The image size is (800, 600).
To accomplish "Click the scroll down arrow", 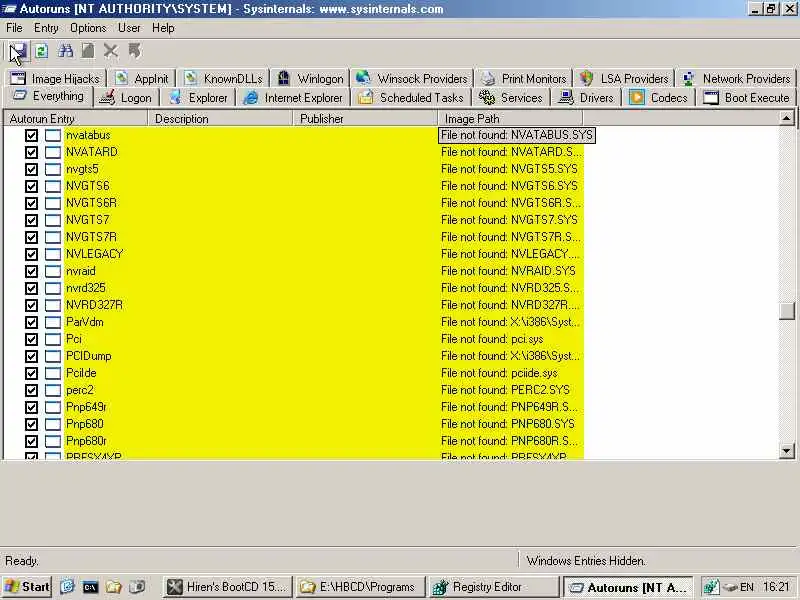I will [x=786, y=451].
